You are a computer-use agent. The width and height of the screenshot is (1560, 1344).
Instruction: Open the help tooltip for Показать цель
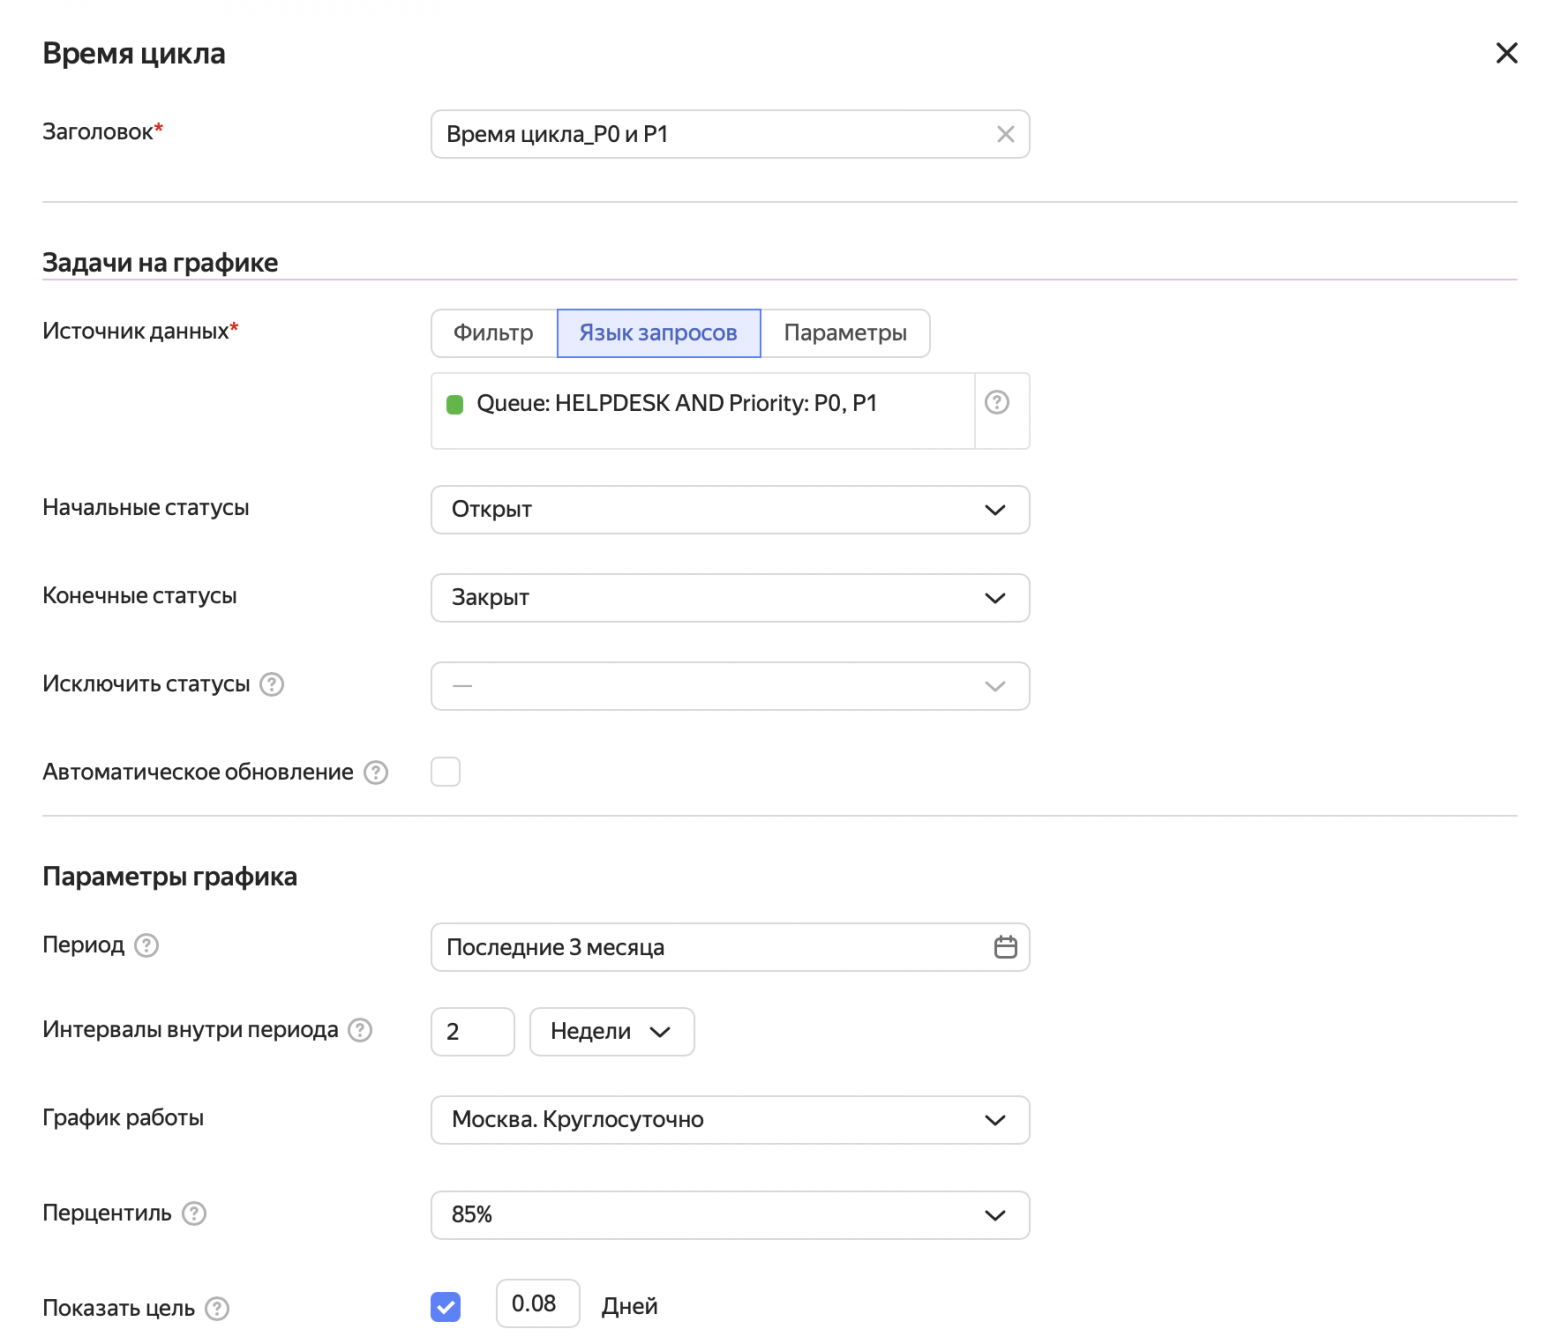(217, 1308)
